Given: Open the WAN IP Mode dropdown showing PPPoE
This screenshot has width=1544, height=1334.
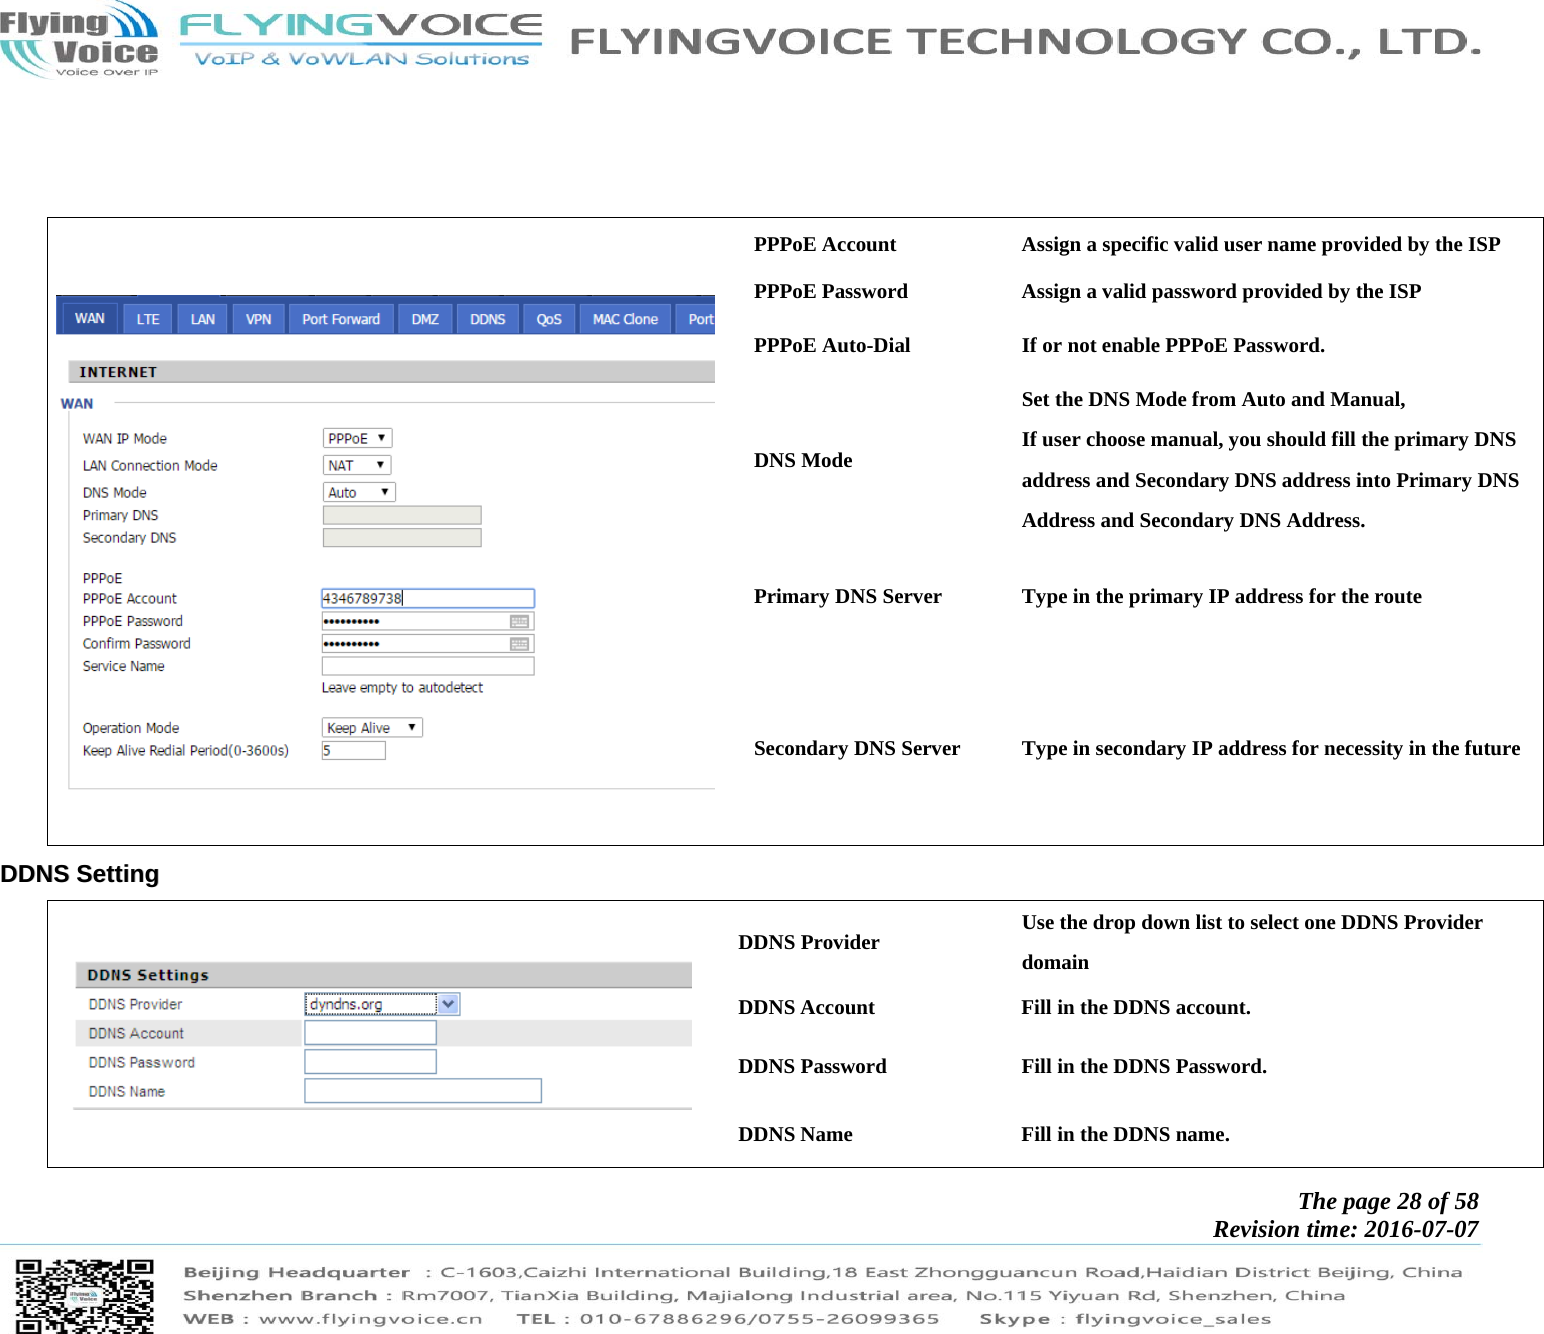Looking at the screenshot, I should point(357,438).
